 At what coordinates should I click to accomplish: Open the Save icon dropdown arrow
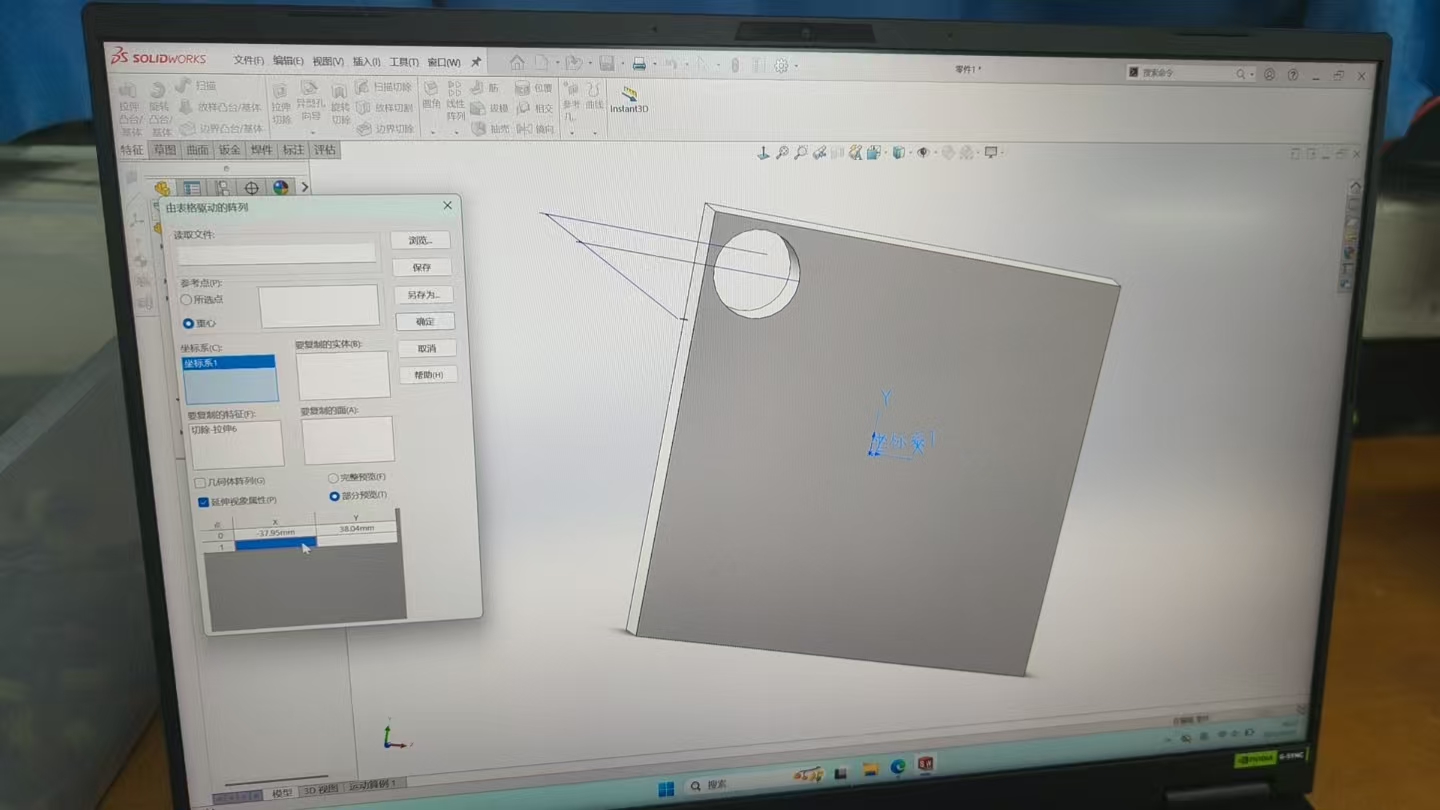(621, 65)
